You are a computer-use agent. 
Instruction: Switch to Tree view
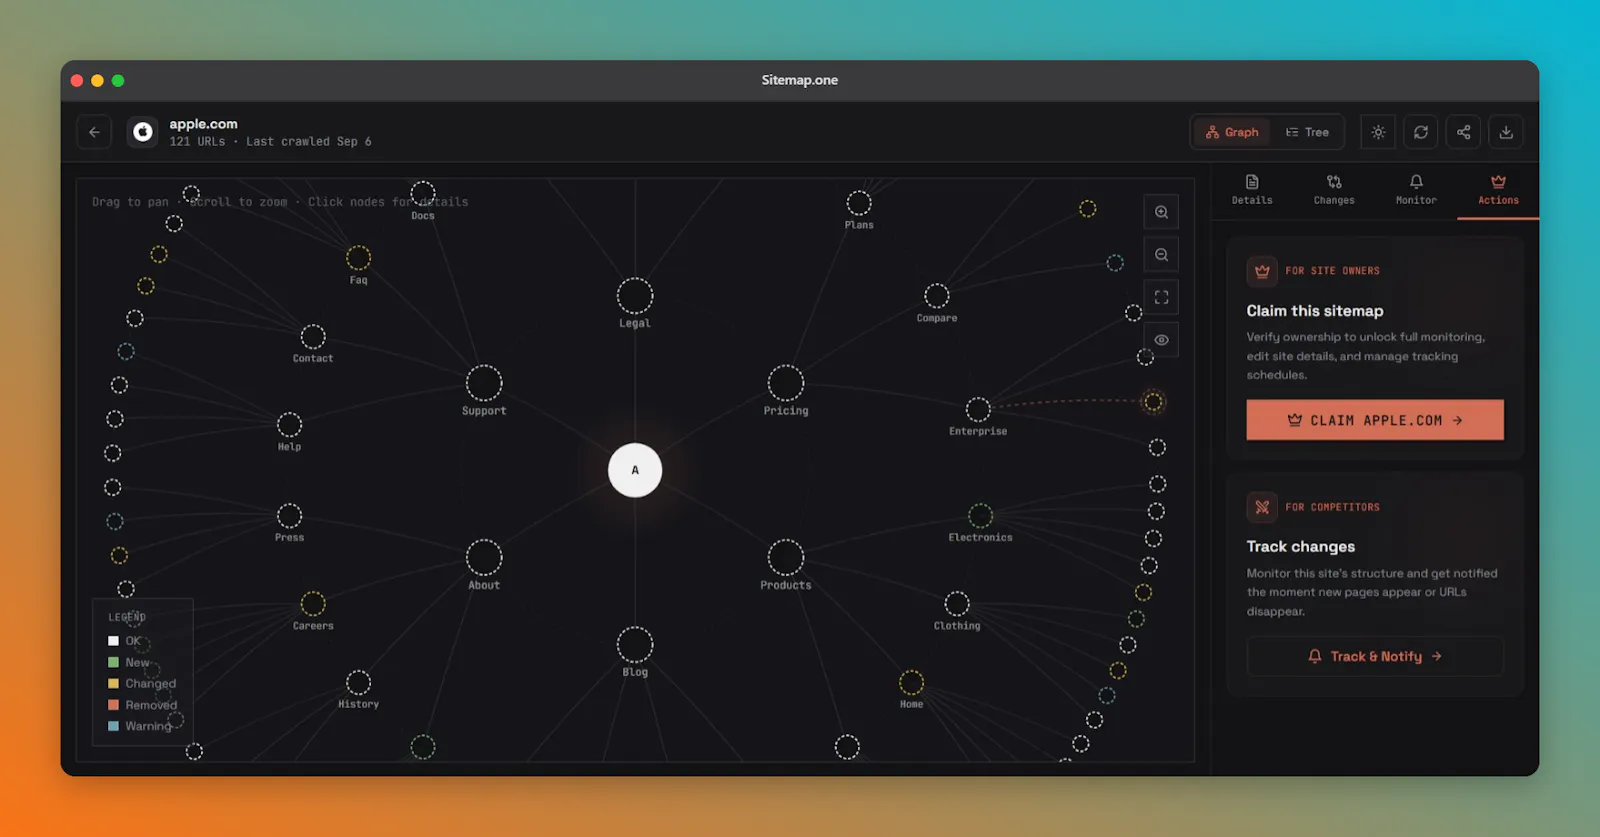1307,132
